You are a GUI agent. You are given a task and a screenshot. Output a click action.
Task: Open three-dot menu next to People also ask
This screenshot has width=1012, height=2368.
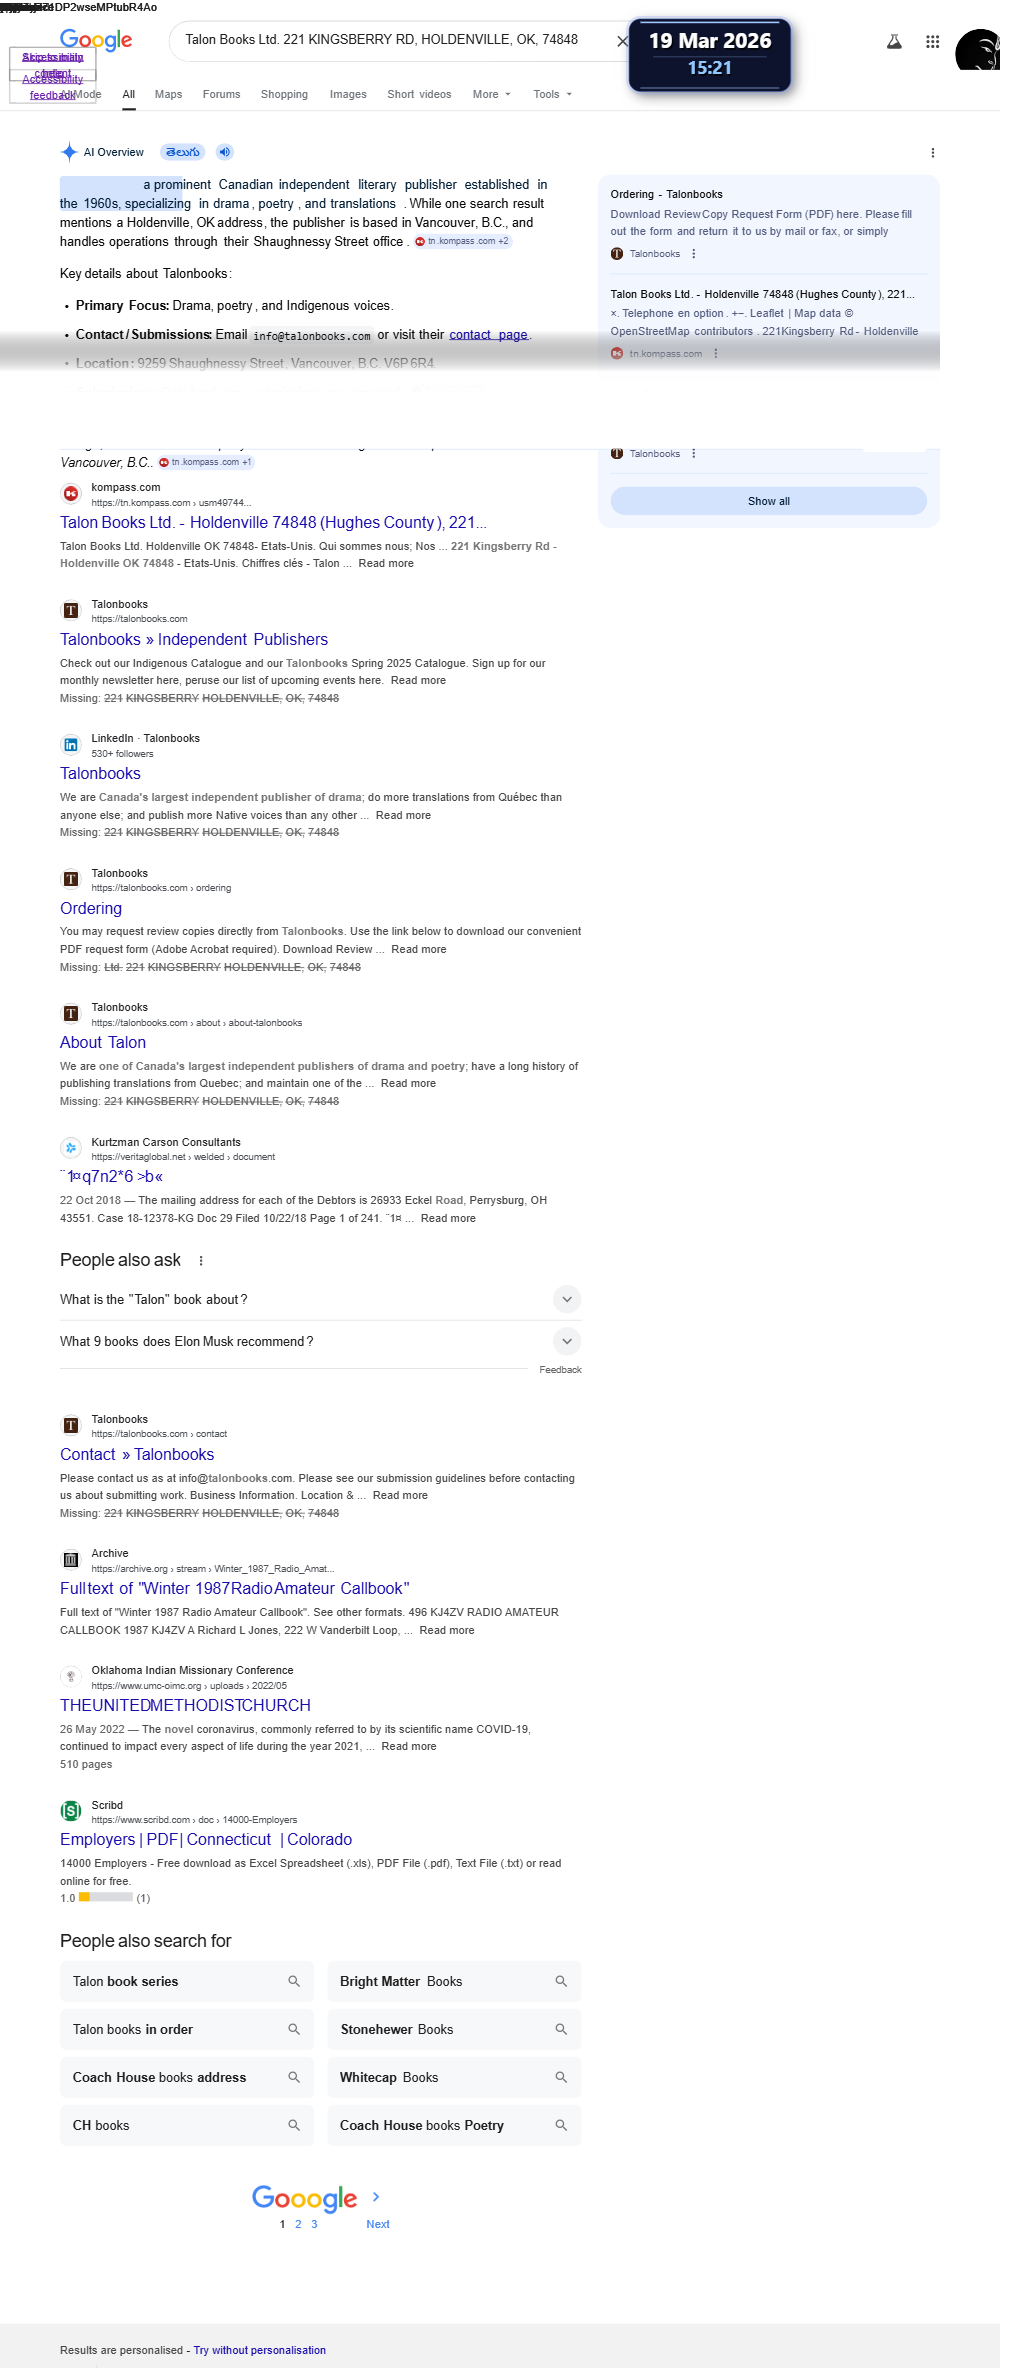coord(201,1261)
